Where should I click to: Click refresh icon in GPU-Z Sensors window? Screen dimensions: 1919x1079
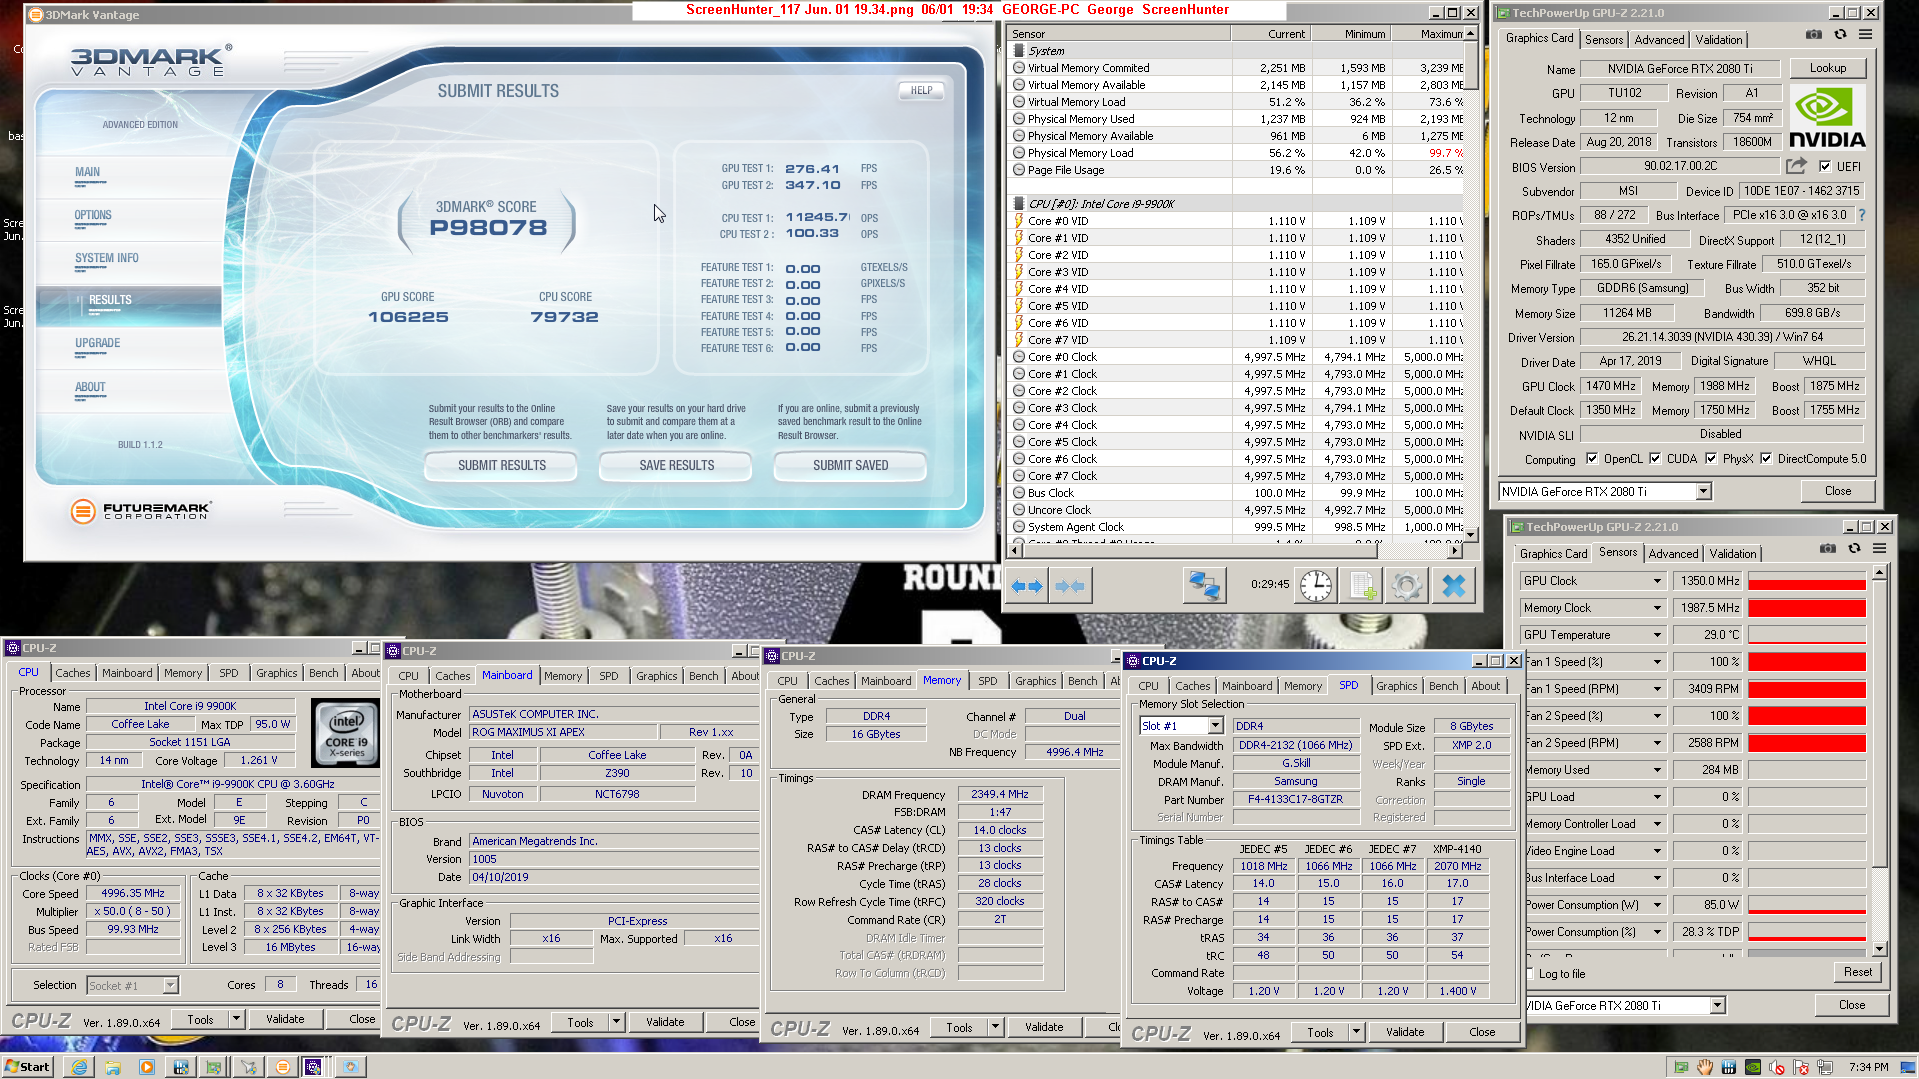(1854, 549)
